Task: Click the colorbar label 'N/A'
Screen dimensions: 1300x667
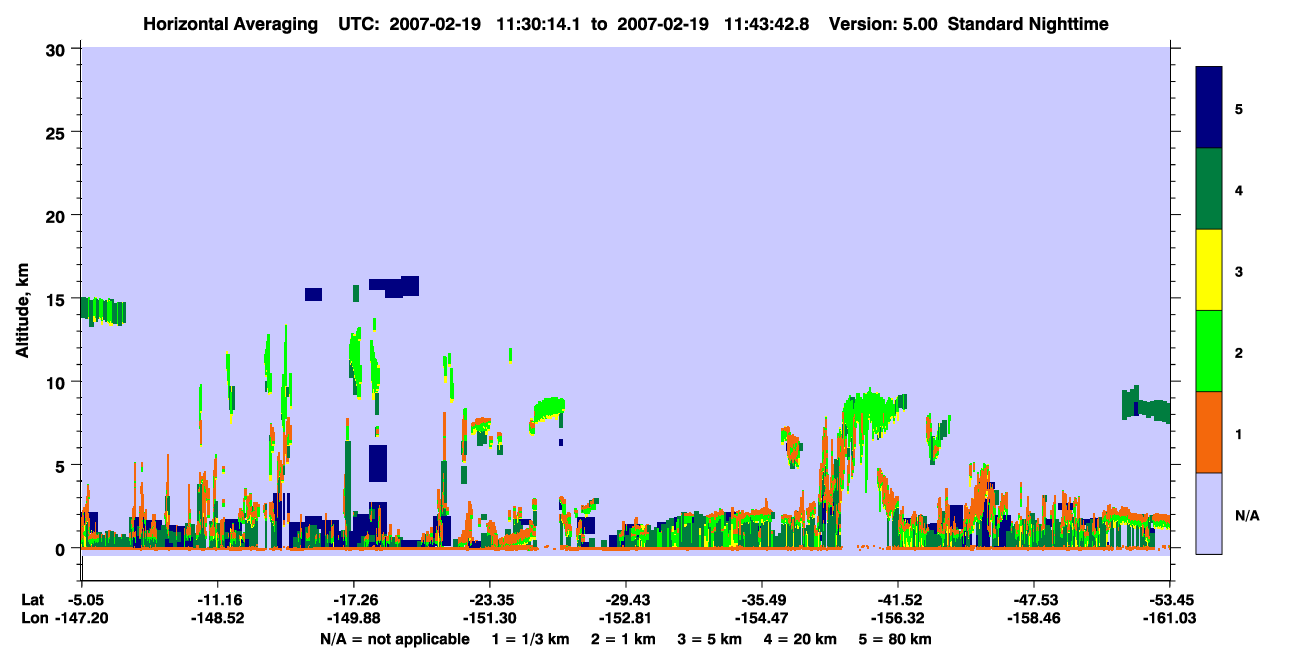Action: (1247, 515)
